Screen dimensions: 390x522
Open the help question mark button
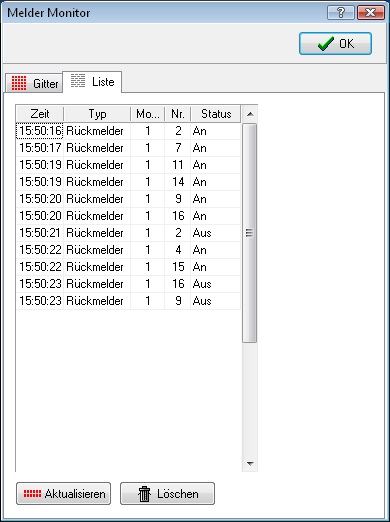point(341,13)
